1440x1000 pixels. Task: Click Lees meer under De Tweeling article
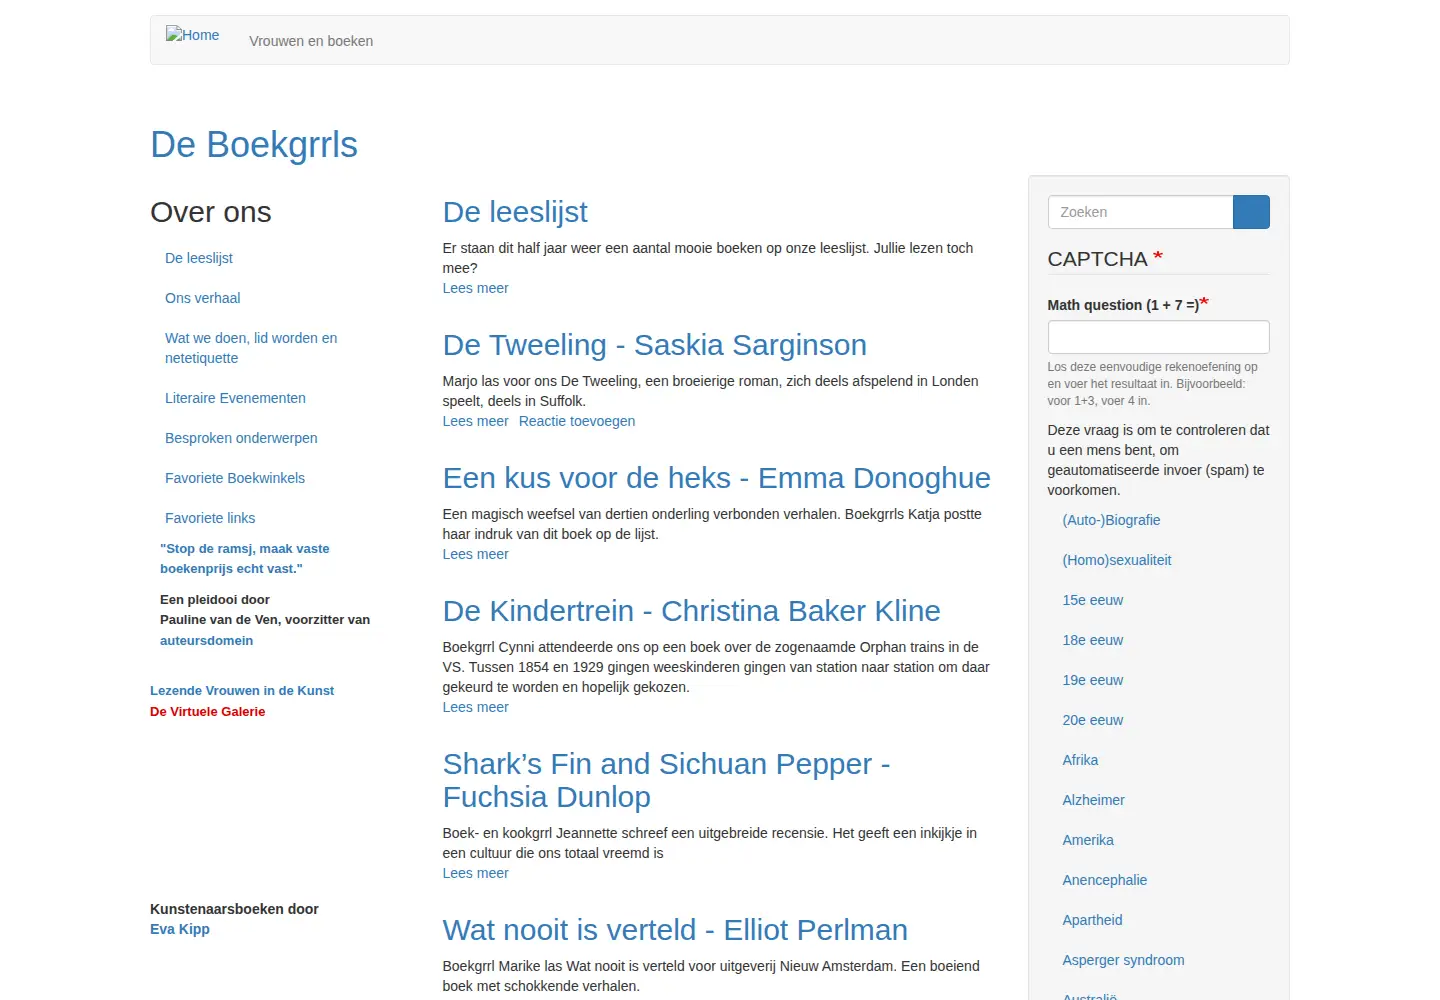(x=476, y=421)
